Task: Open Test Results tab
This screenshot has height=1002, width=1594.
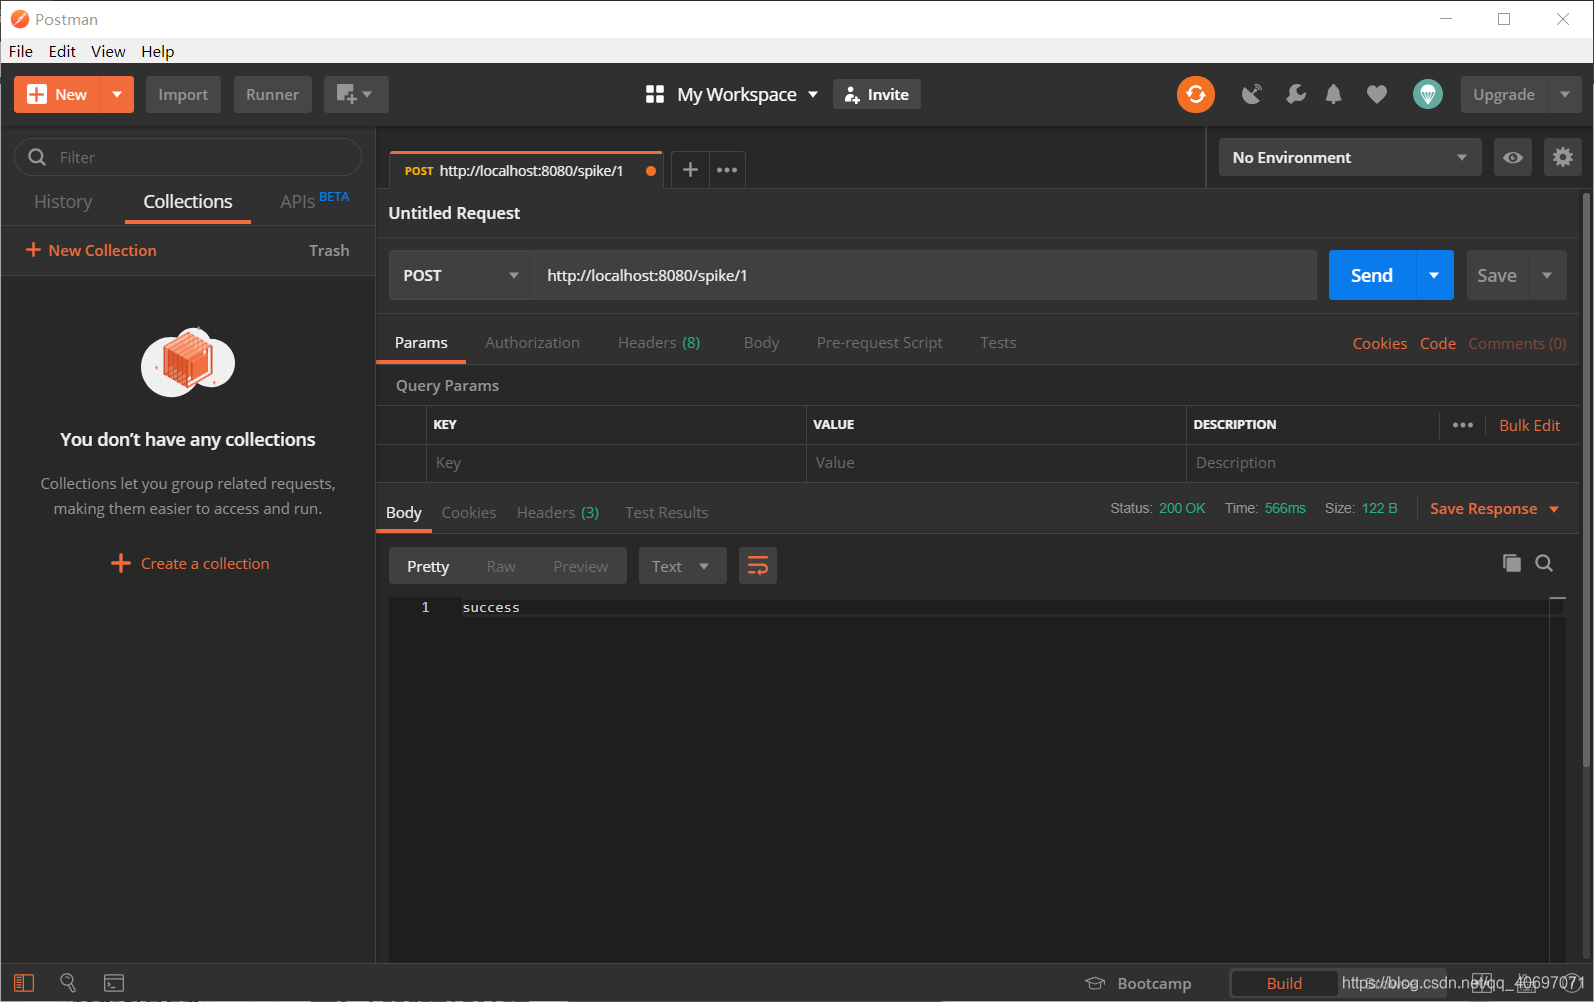Action: coord(667,512)
